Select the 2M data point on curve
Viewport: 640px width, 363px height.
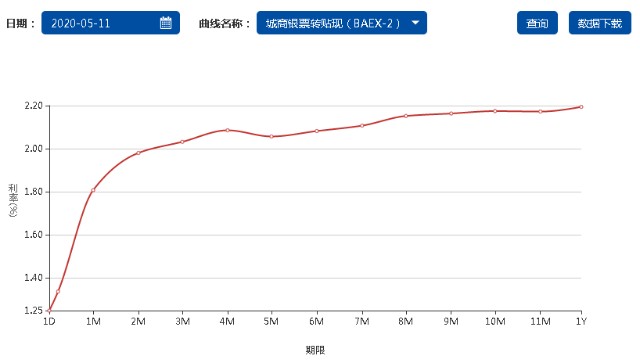coord(138,153)
